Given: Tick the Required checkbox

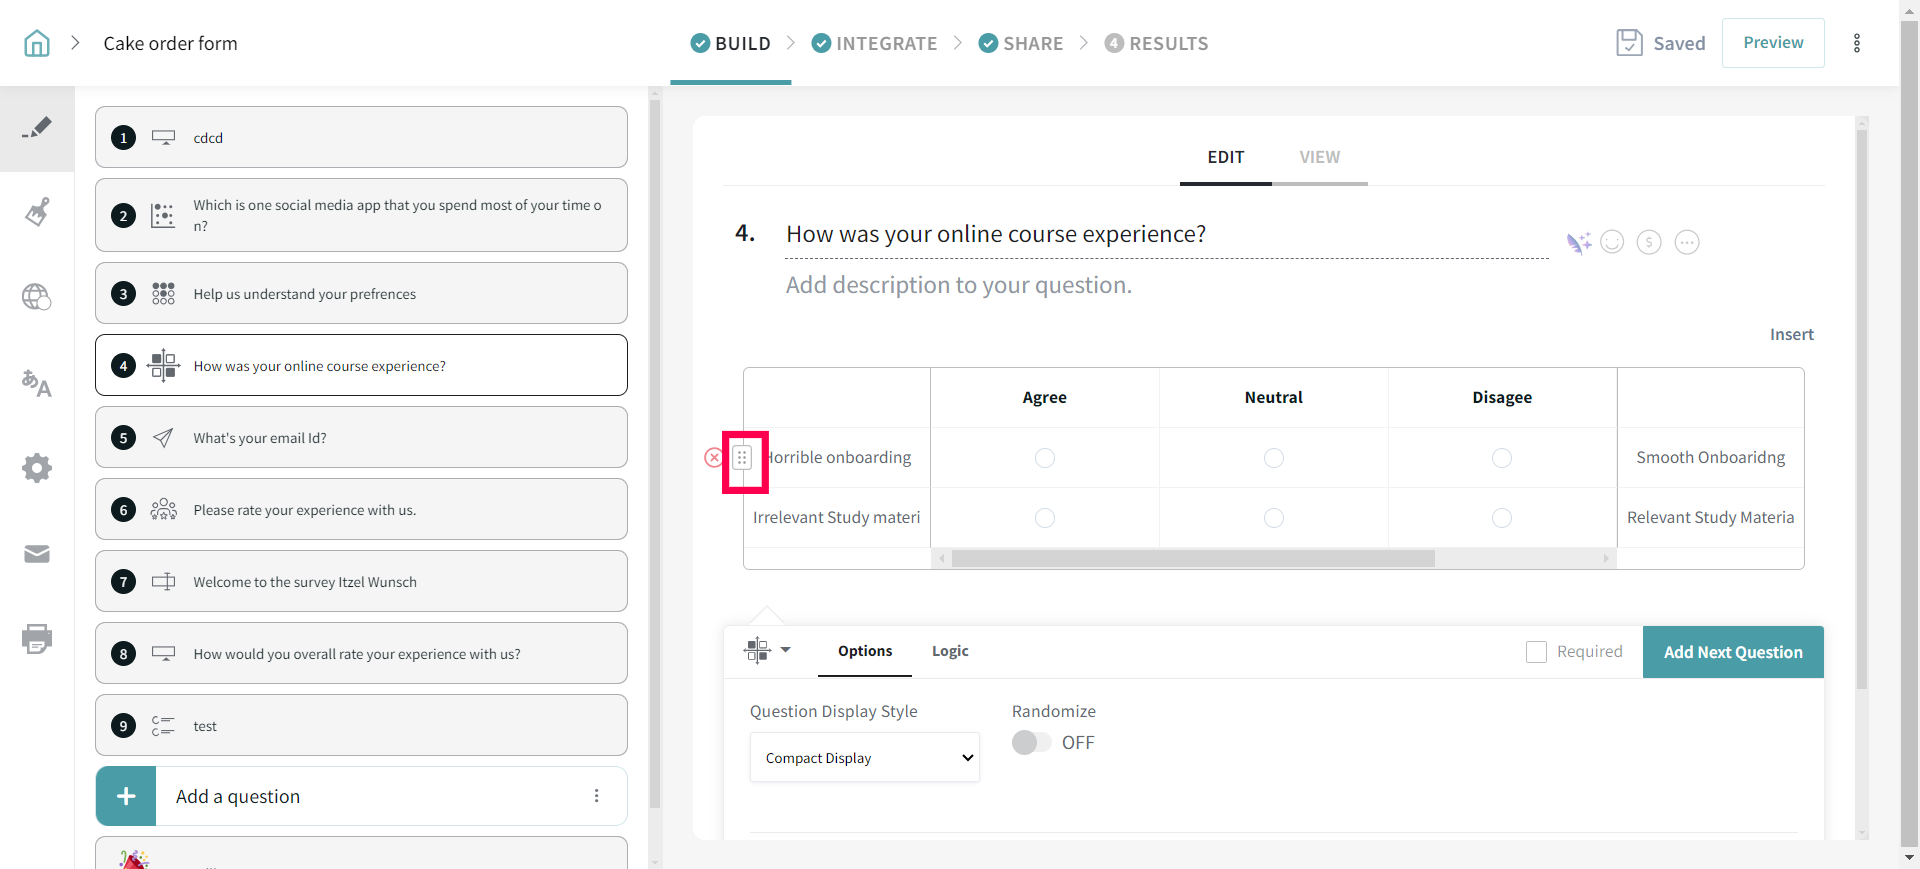Looking at the screenshot, I should [x=1536, y=652].
